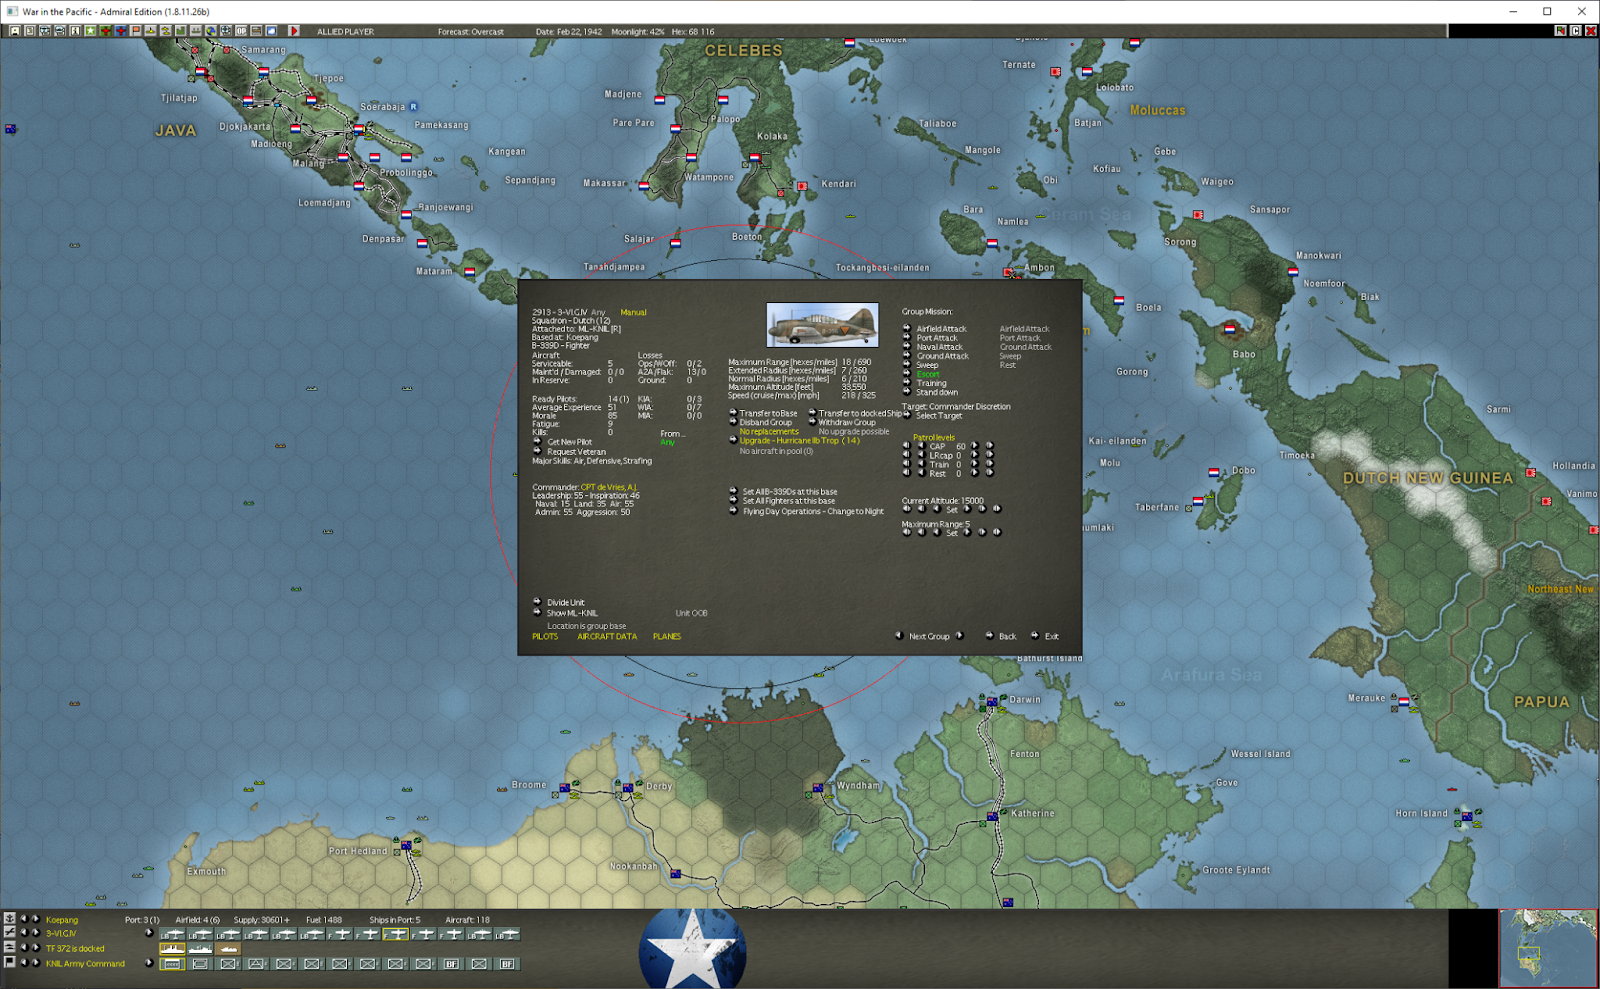Set group mission to Ground Attack
The height and width of the screenshot is (989, 1600).
pos(942,356)
